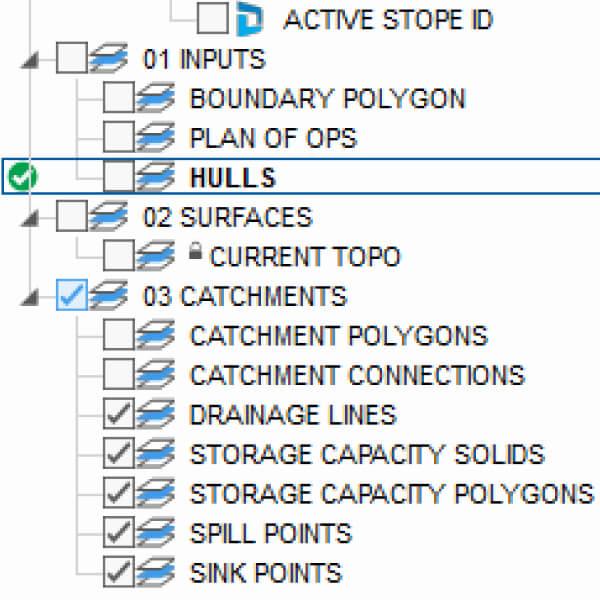The height and width of the screenshot is (600, 600).
Task: Click the ACTIVE STOPE ID design icon
Action: tap(249, 19)
